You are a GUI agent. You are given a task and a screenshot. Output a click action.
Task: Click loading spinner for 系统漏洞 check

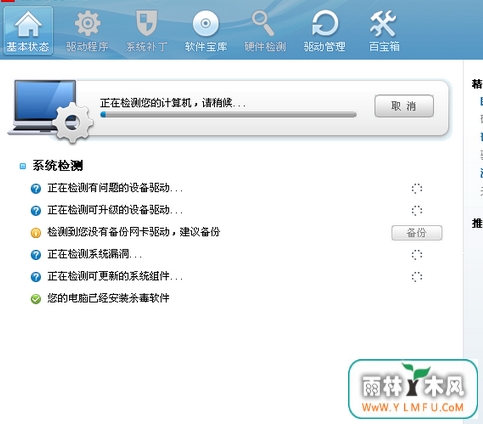(417, 255)
